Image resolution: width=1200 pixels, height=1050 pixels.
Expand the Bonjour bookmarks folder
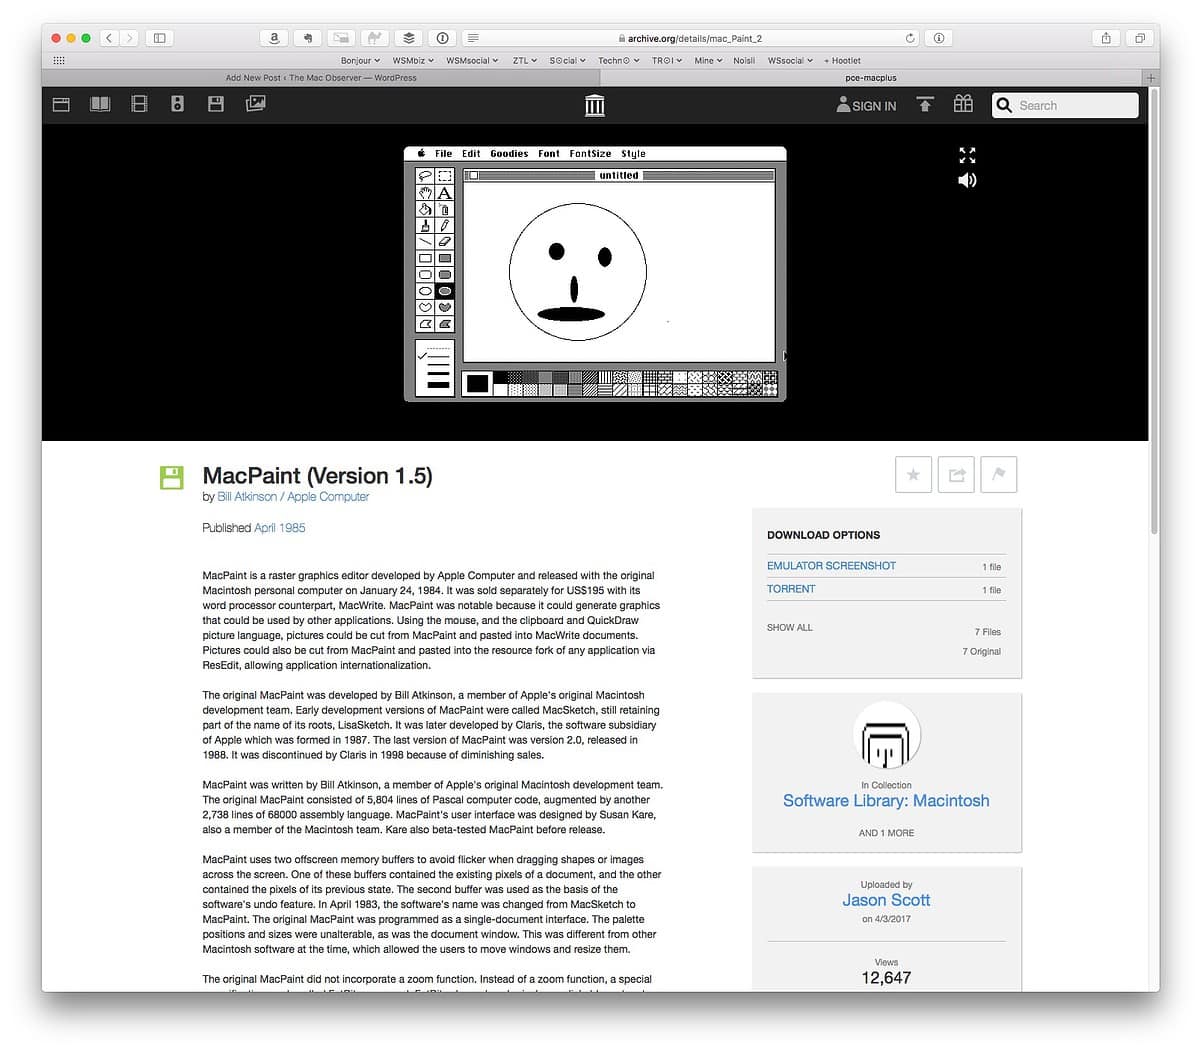click(360, 60)
